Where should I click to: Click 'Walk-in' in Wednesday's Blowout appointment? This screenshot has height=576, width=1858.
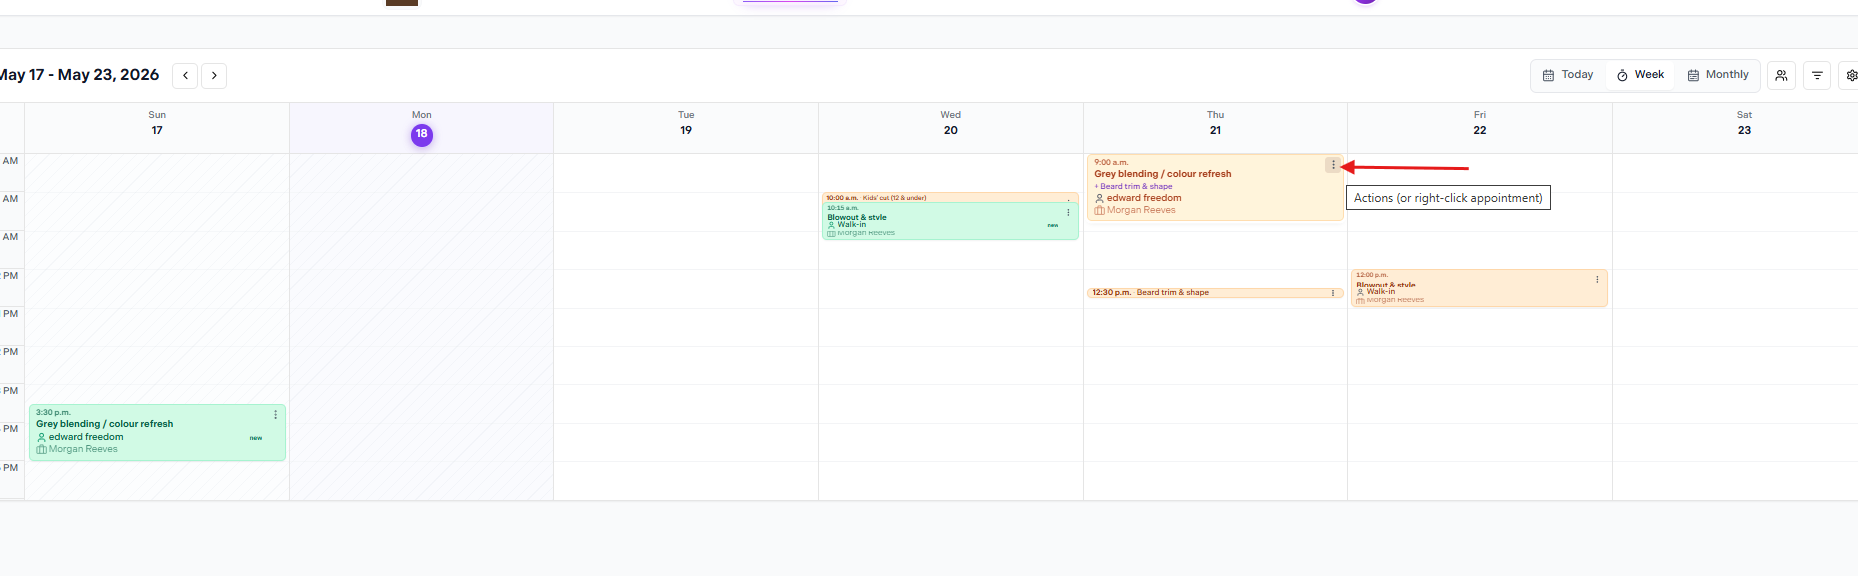point(852,225)
